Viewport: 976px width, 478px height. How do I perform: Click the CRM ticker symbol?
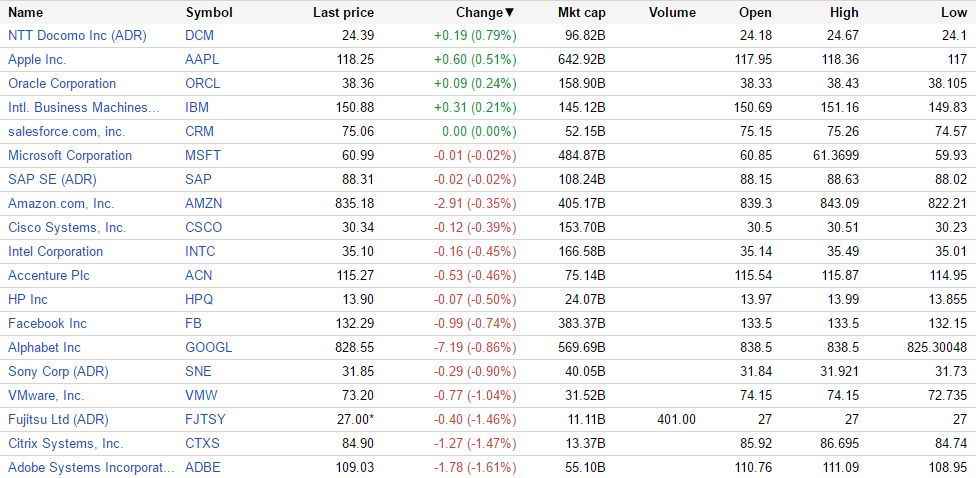[x=200, y=131]
